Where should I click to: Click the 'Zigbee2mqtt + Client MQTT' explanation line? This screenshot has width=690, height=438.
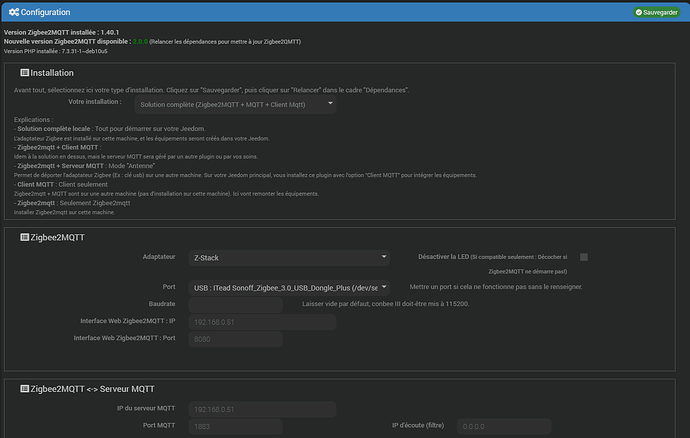point(57,147)
